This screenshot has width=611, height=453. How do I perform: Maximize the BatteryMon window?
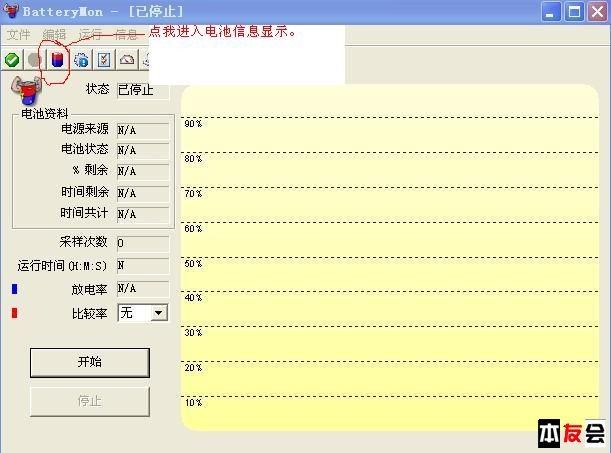pyautogui.click(x=574, y=12)
